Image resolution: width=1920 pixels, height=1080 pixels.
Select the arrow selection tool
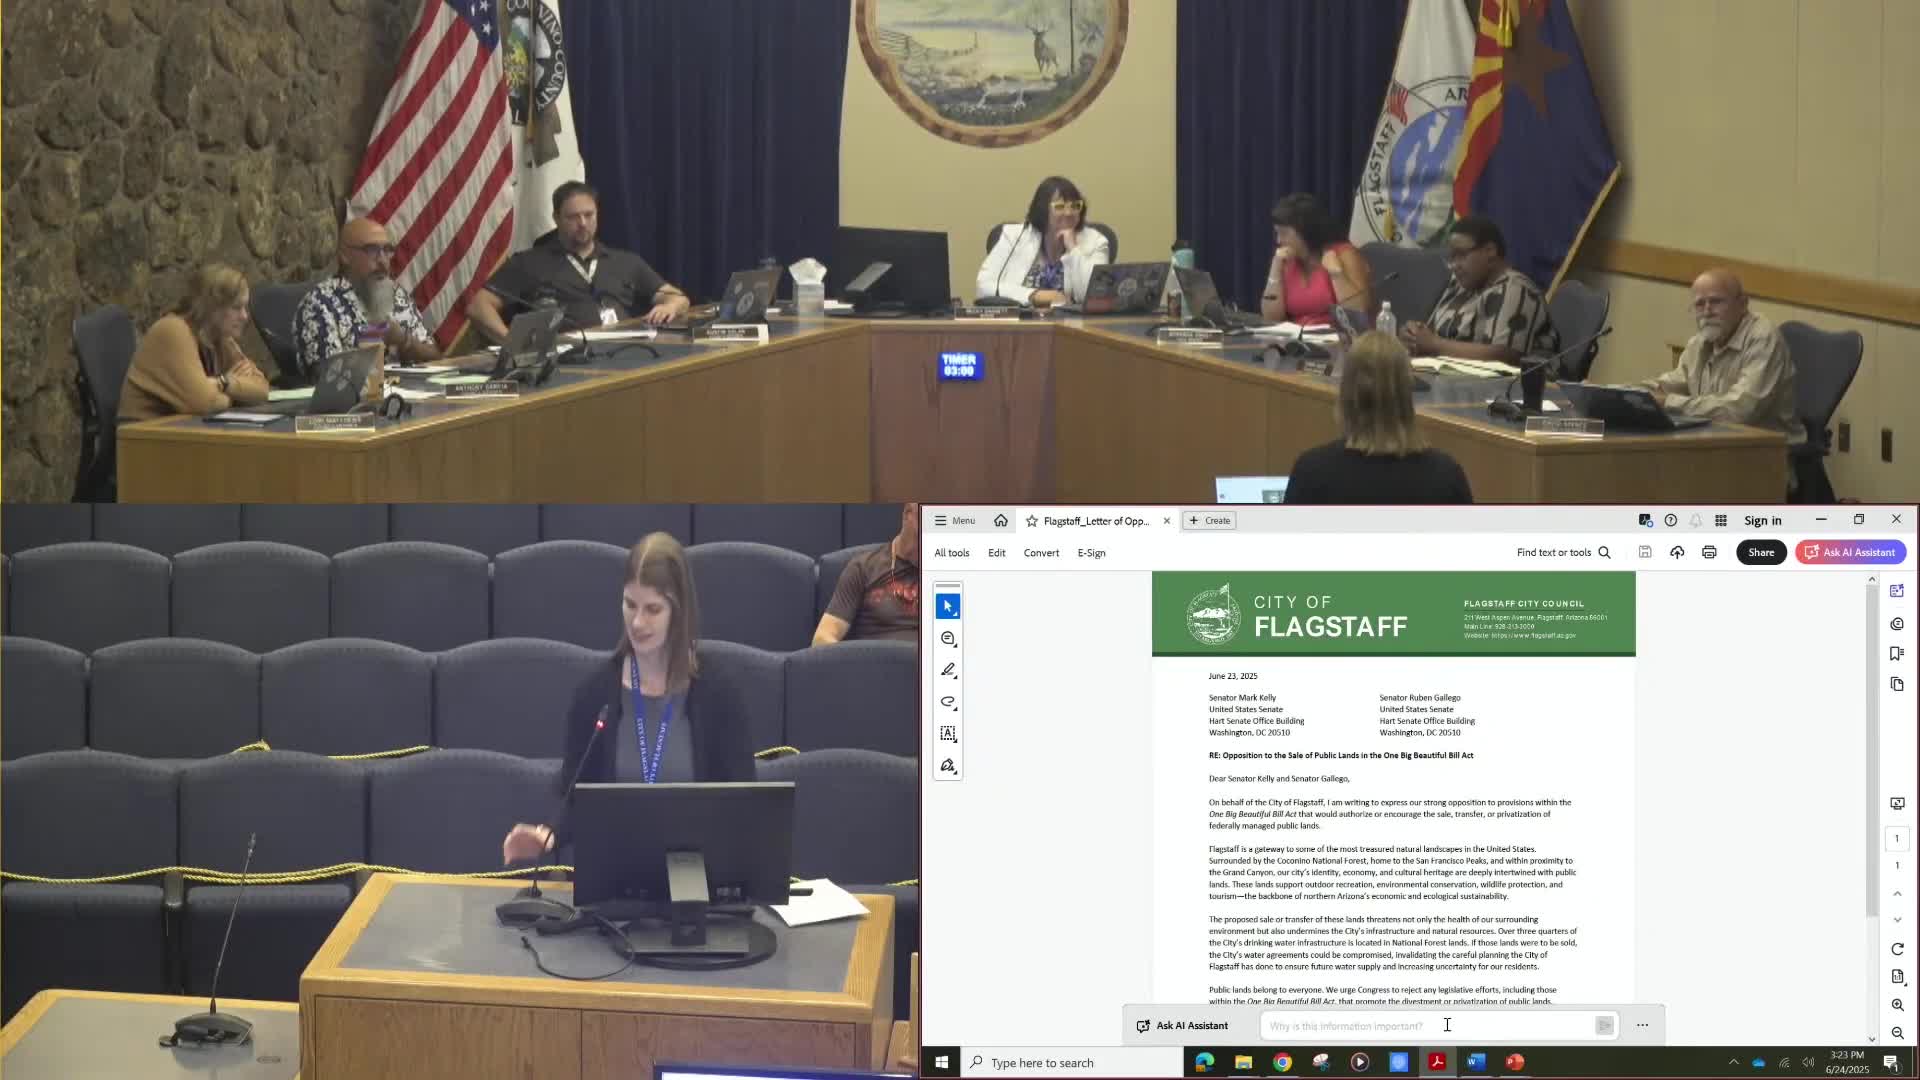click(x=947, y=606)
